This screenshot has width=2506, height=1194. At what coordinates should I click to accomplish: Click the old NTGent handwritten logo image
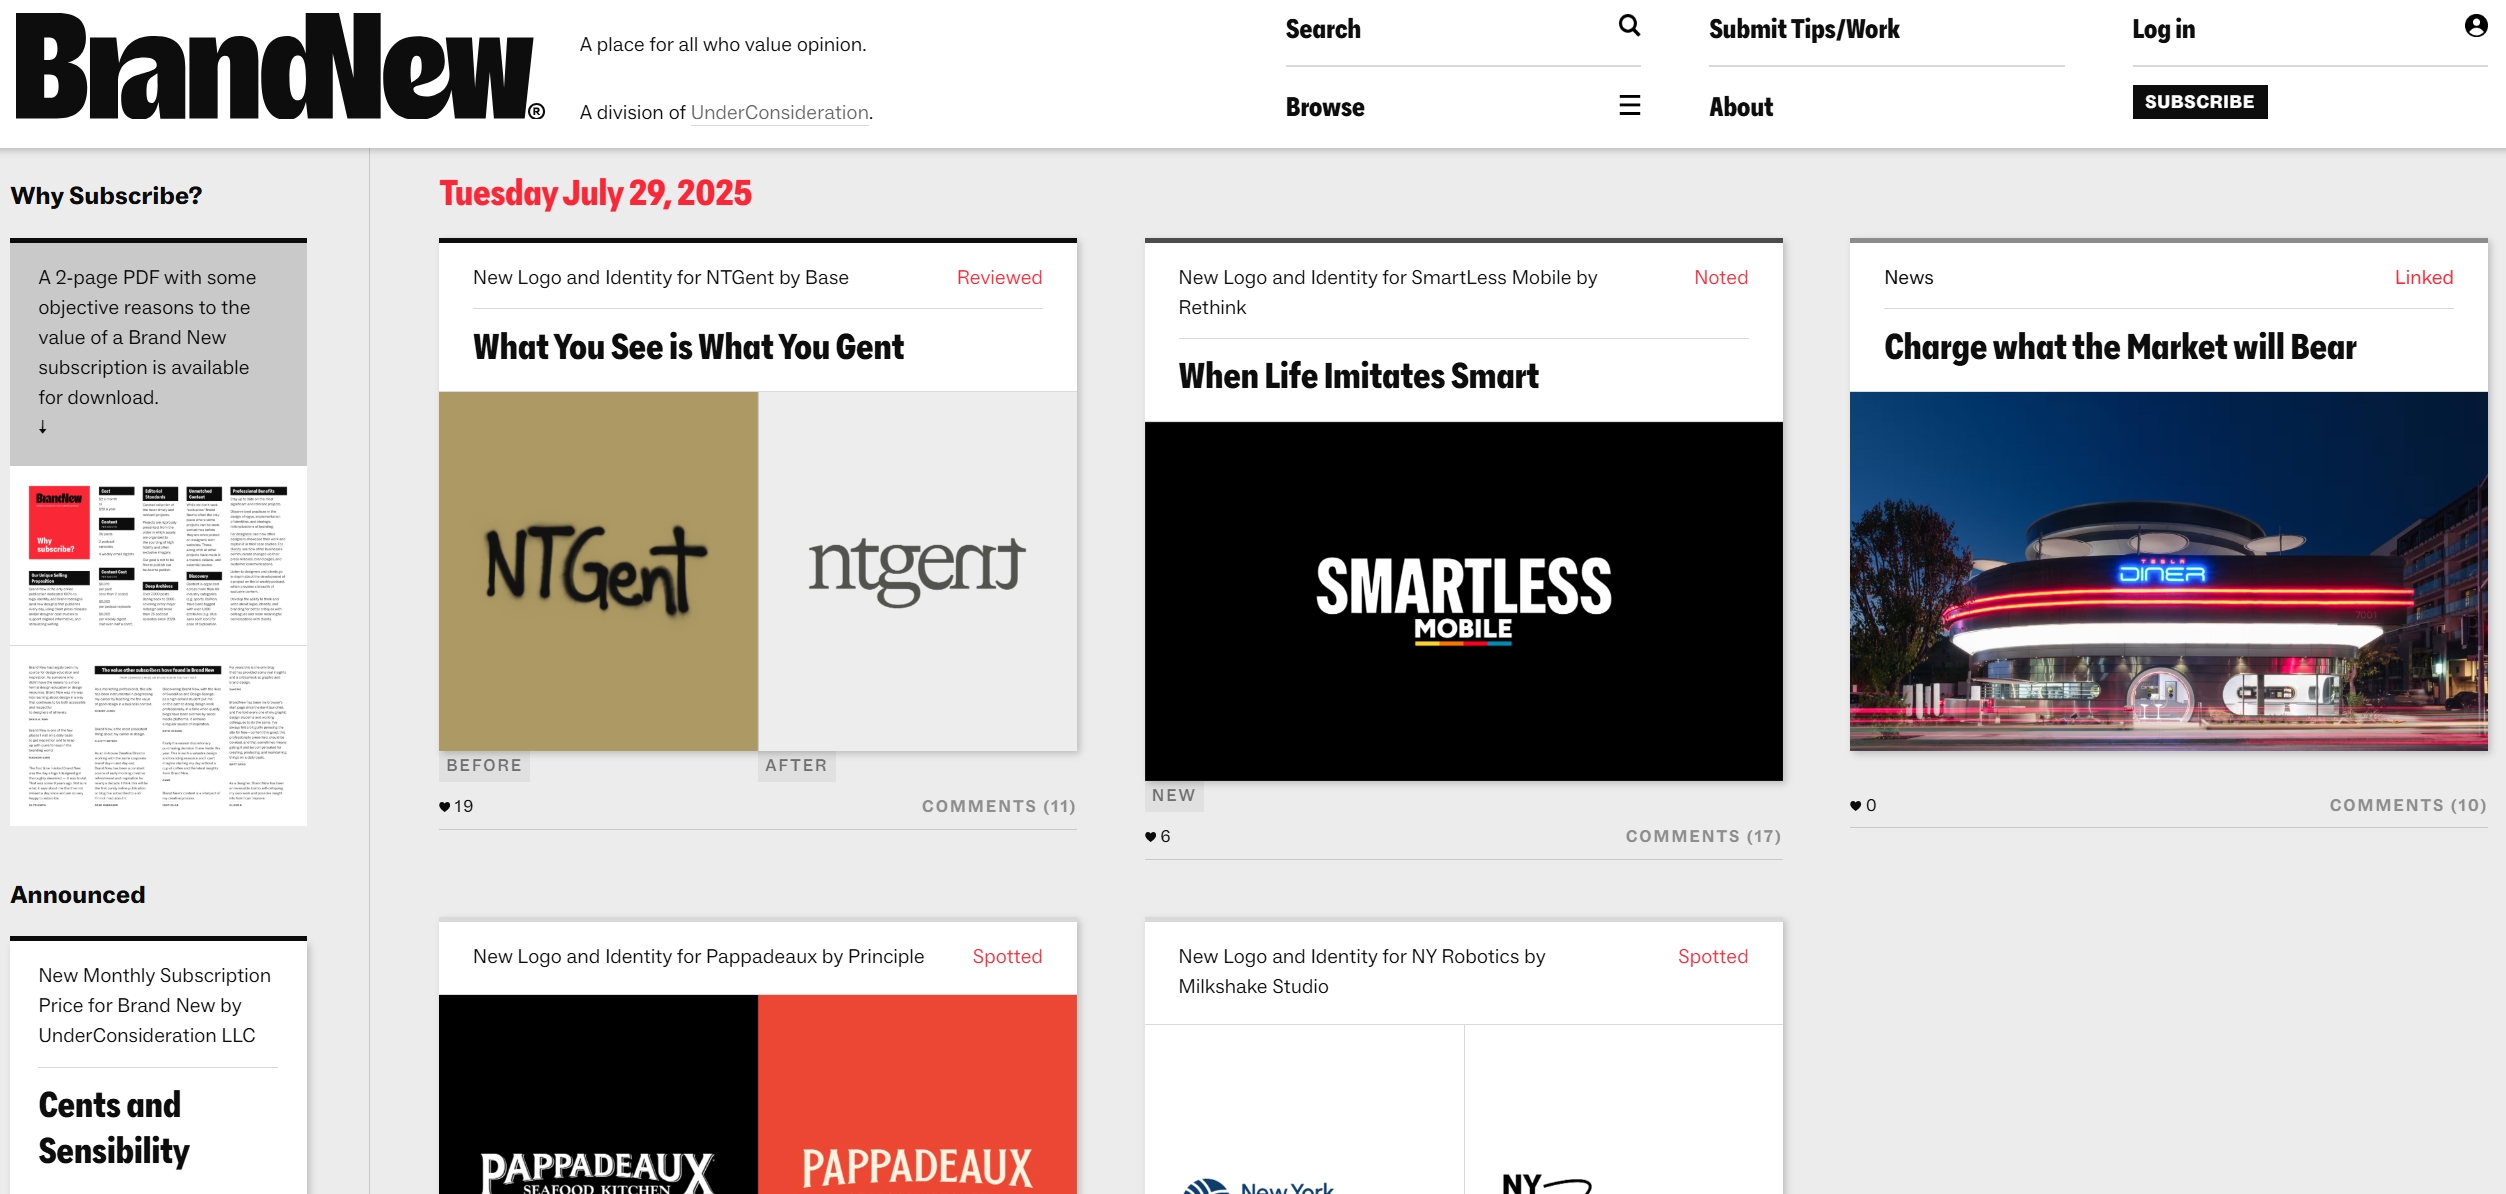pos(598,571)
